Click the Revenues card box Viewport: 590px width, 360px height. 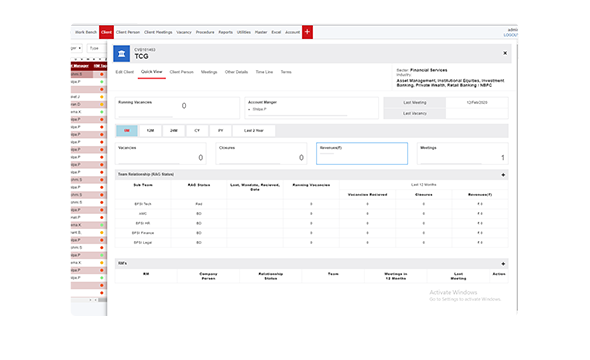click(362, 153)
